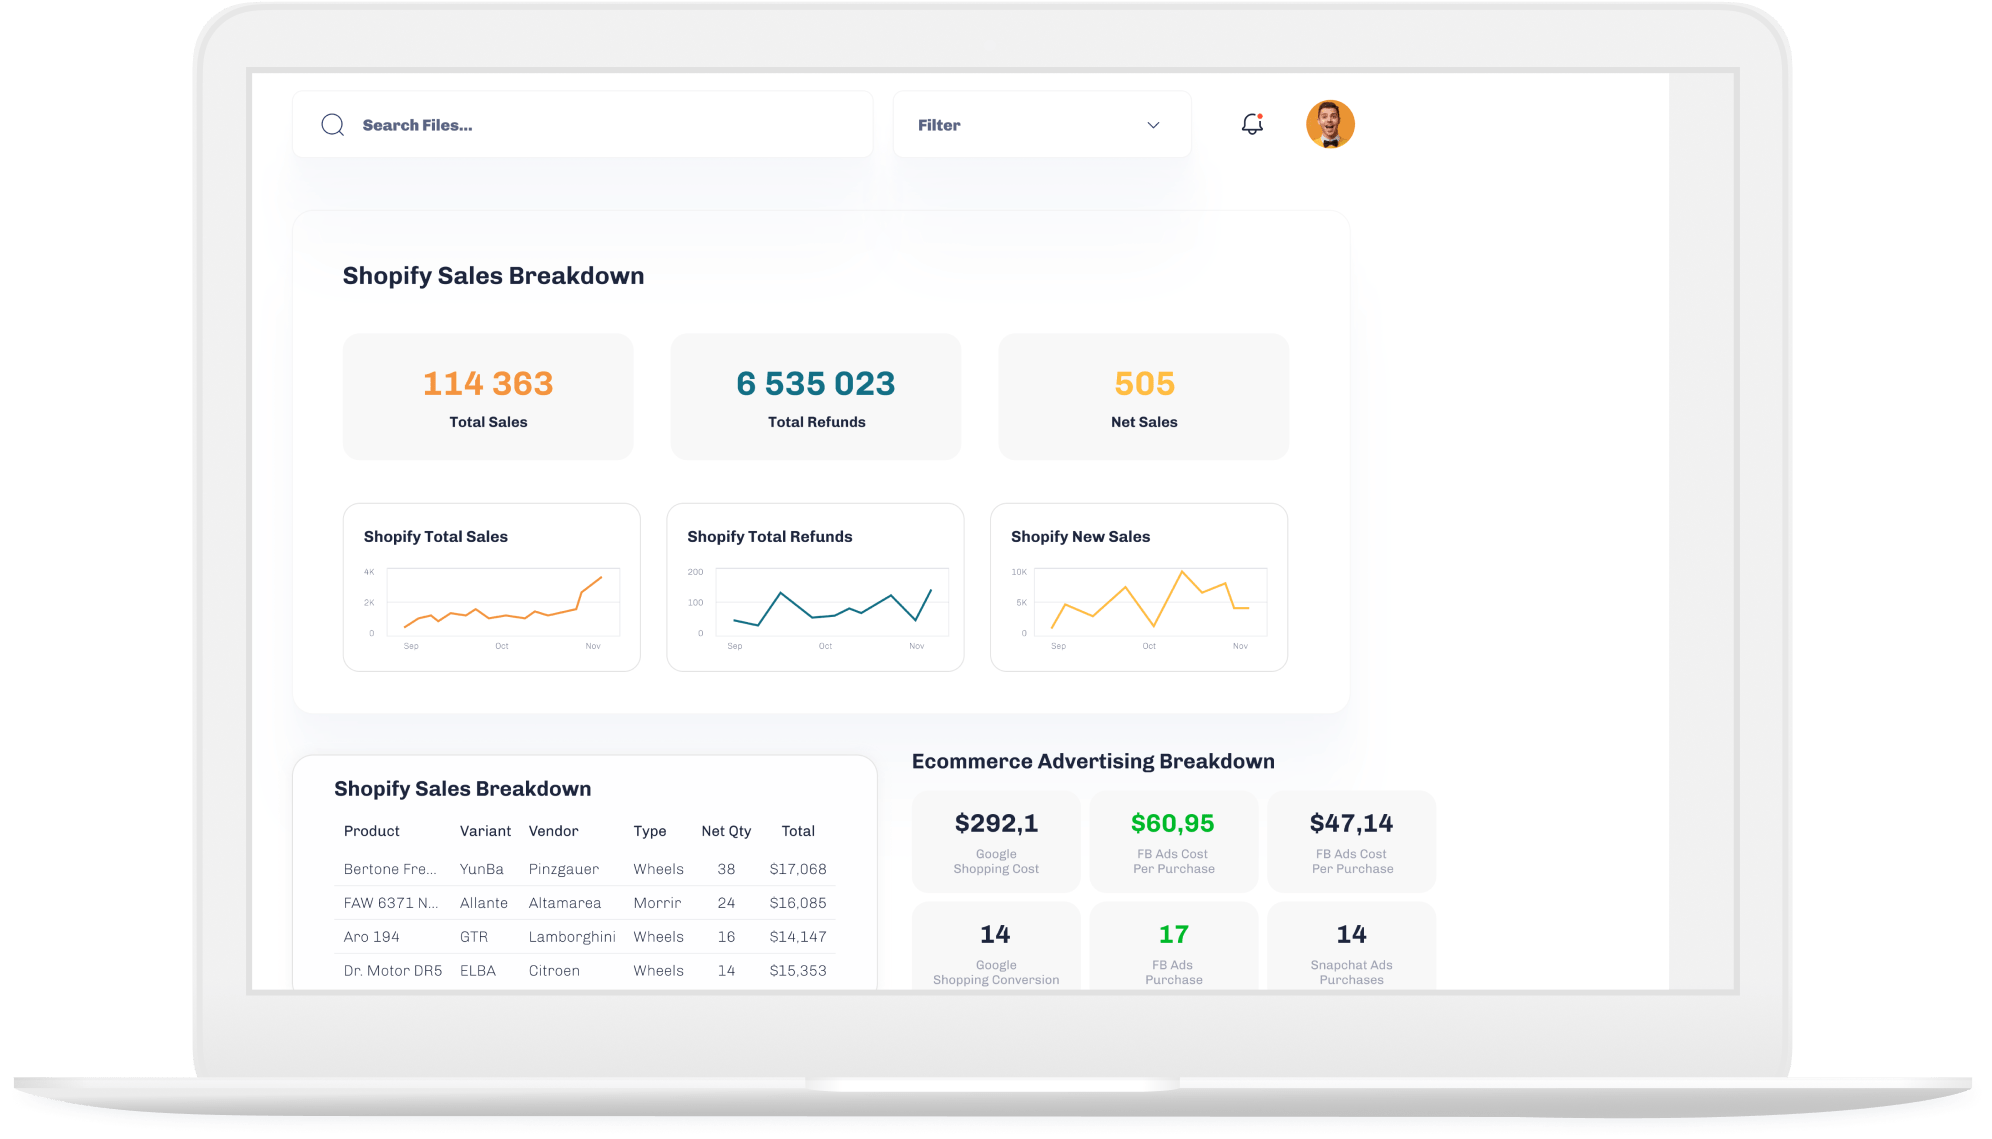Screen dimensions: 1992x1139
Task: Click the $16,085 total value
Action: [798, 903]
